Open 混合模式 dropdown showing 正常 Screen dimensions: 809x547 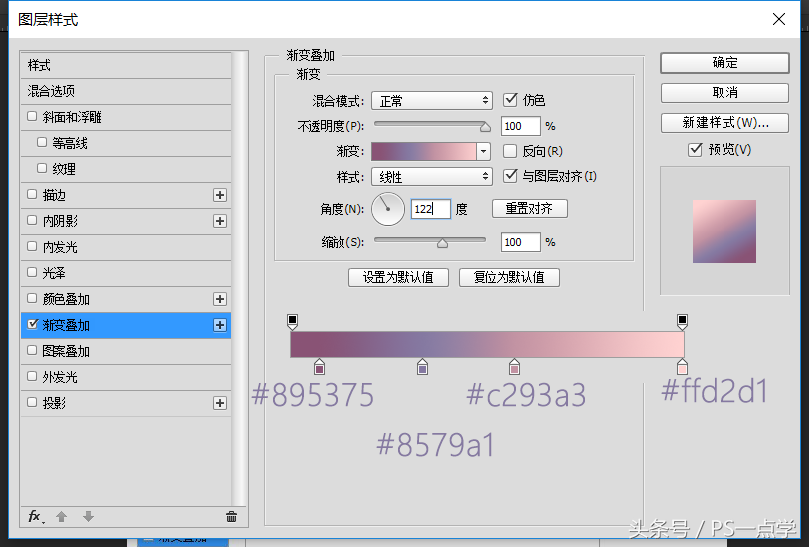[x=432, y=101]
